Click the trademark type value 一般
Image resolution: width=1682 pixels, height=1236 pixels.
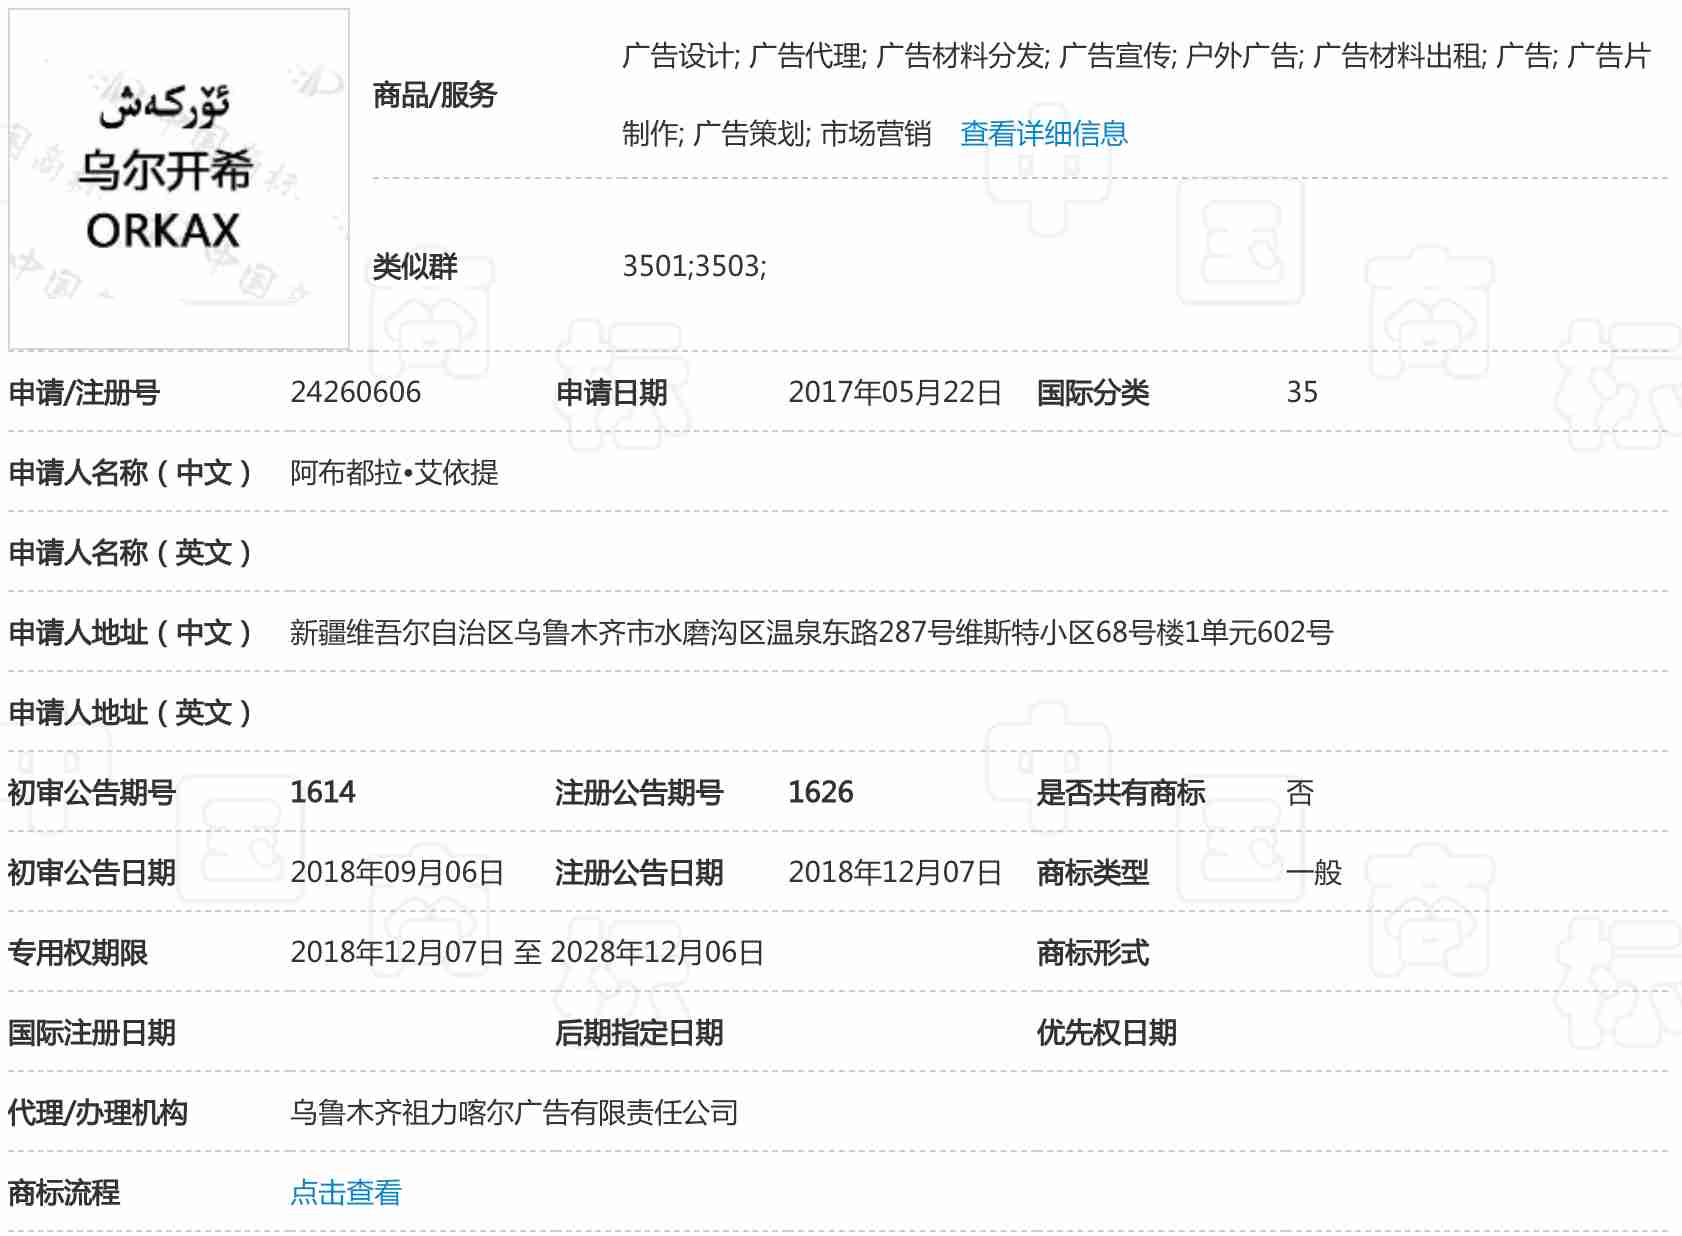click(1313, 872)
